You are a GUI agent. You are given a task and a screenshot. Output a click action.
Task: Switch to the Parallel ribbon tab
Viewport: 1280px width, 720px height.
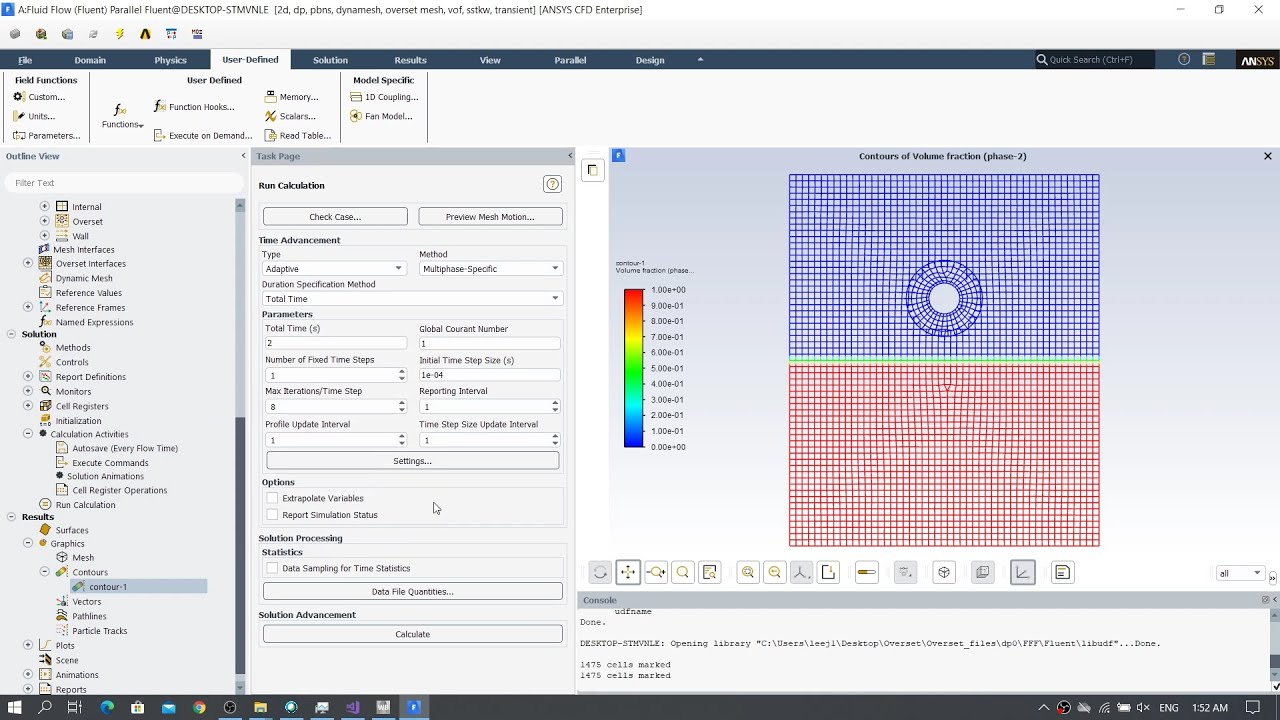570,60
